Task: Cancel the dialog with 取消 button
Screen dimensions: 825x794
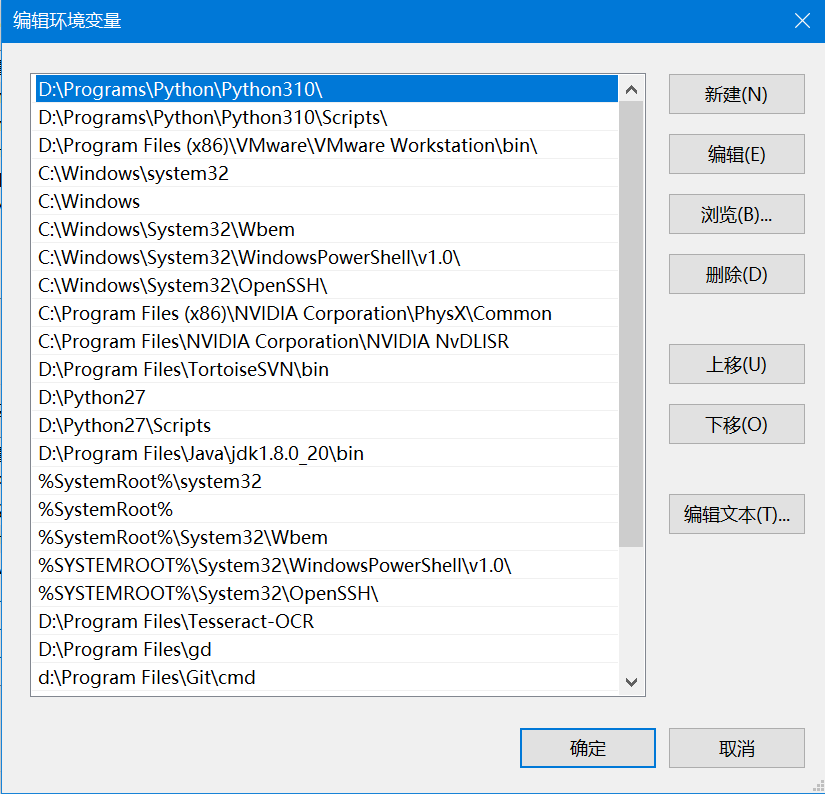Action: (x=736, y=748)
